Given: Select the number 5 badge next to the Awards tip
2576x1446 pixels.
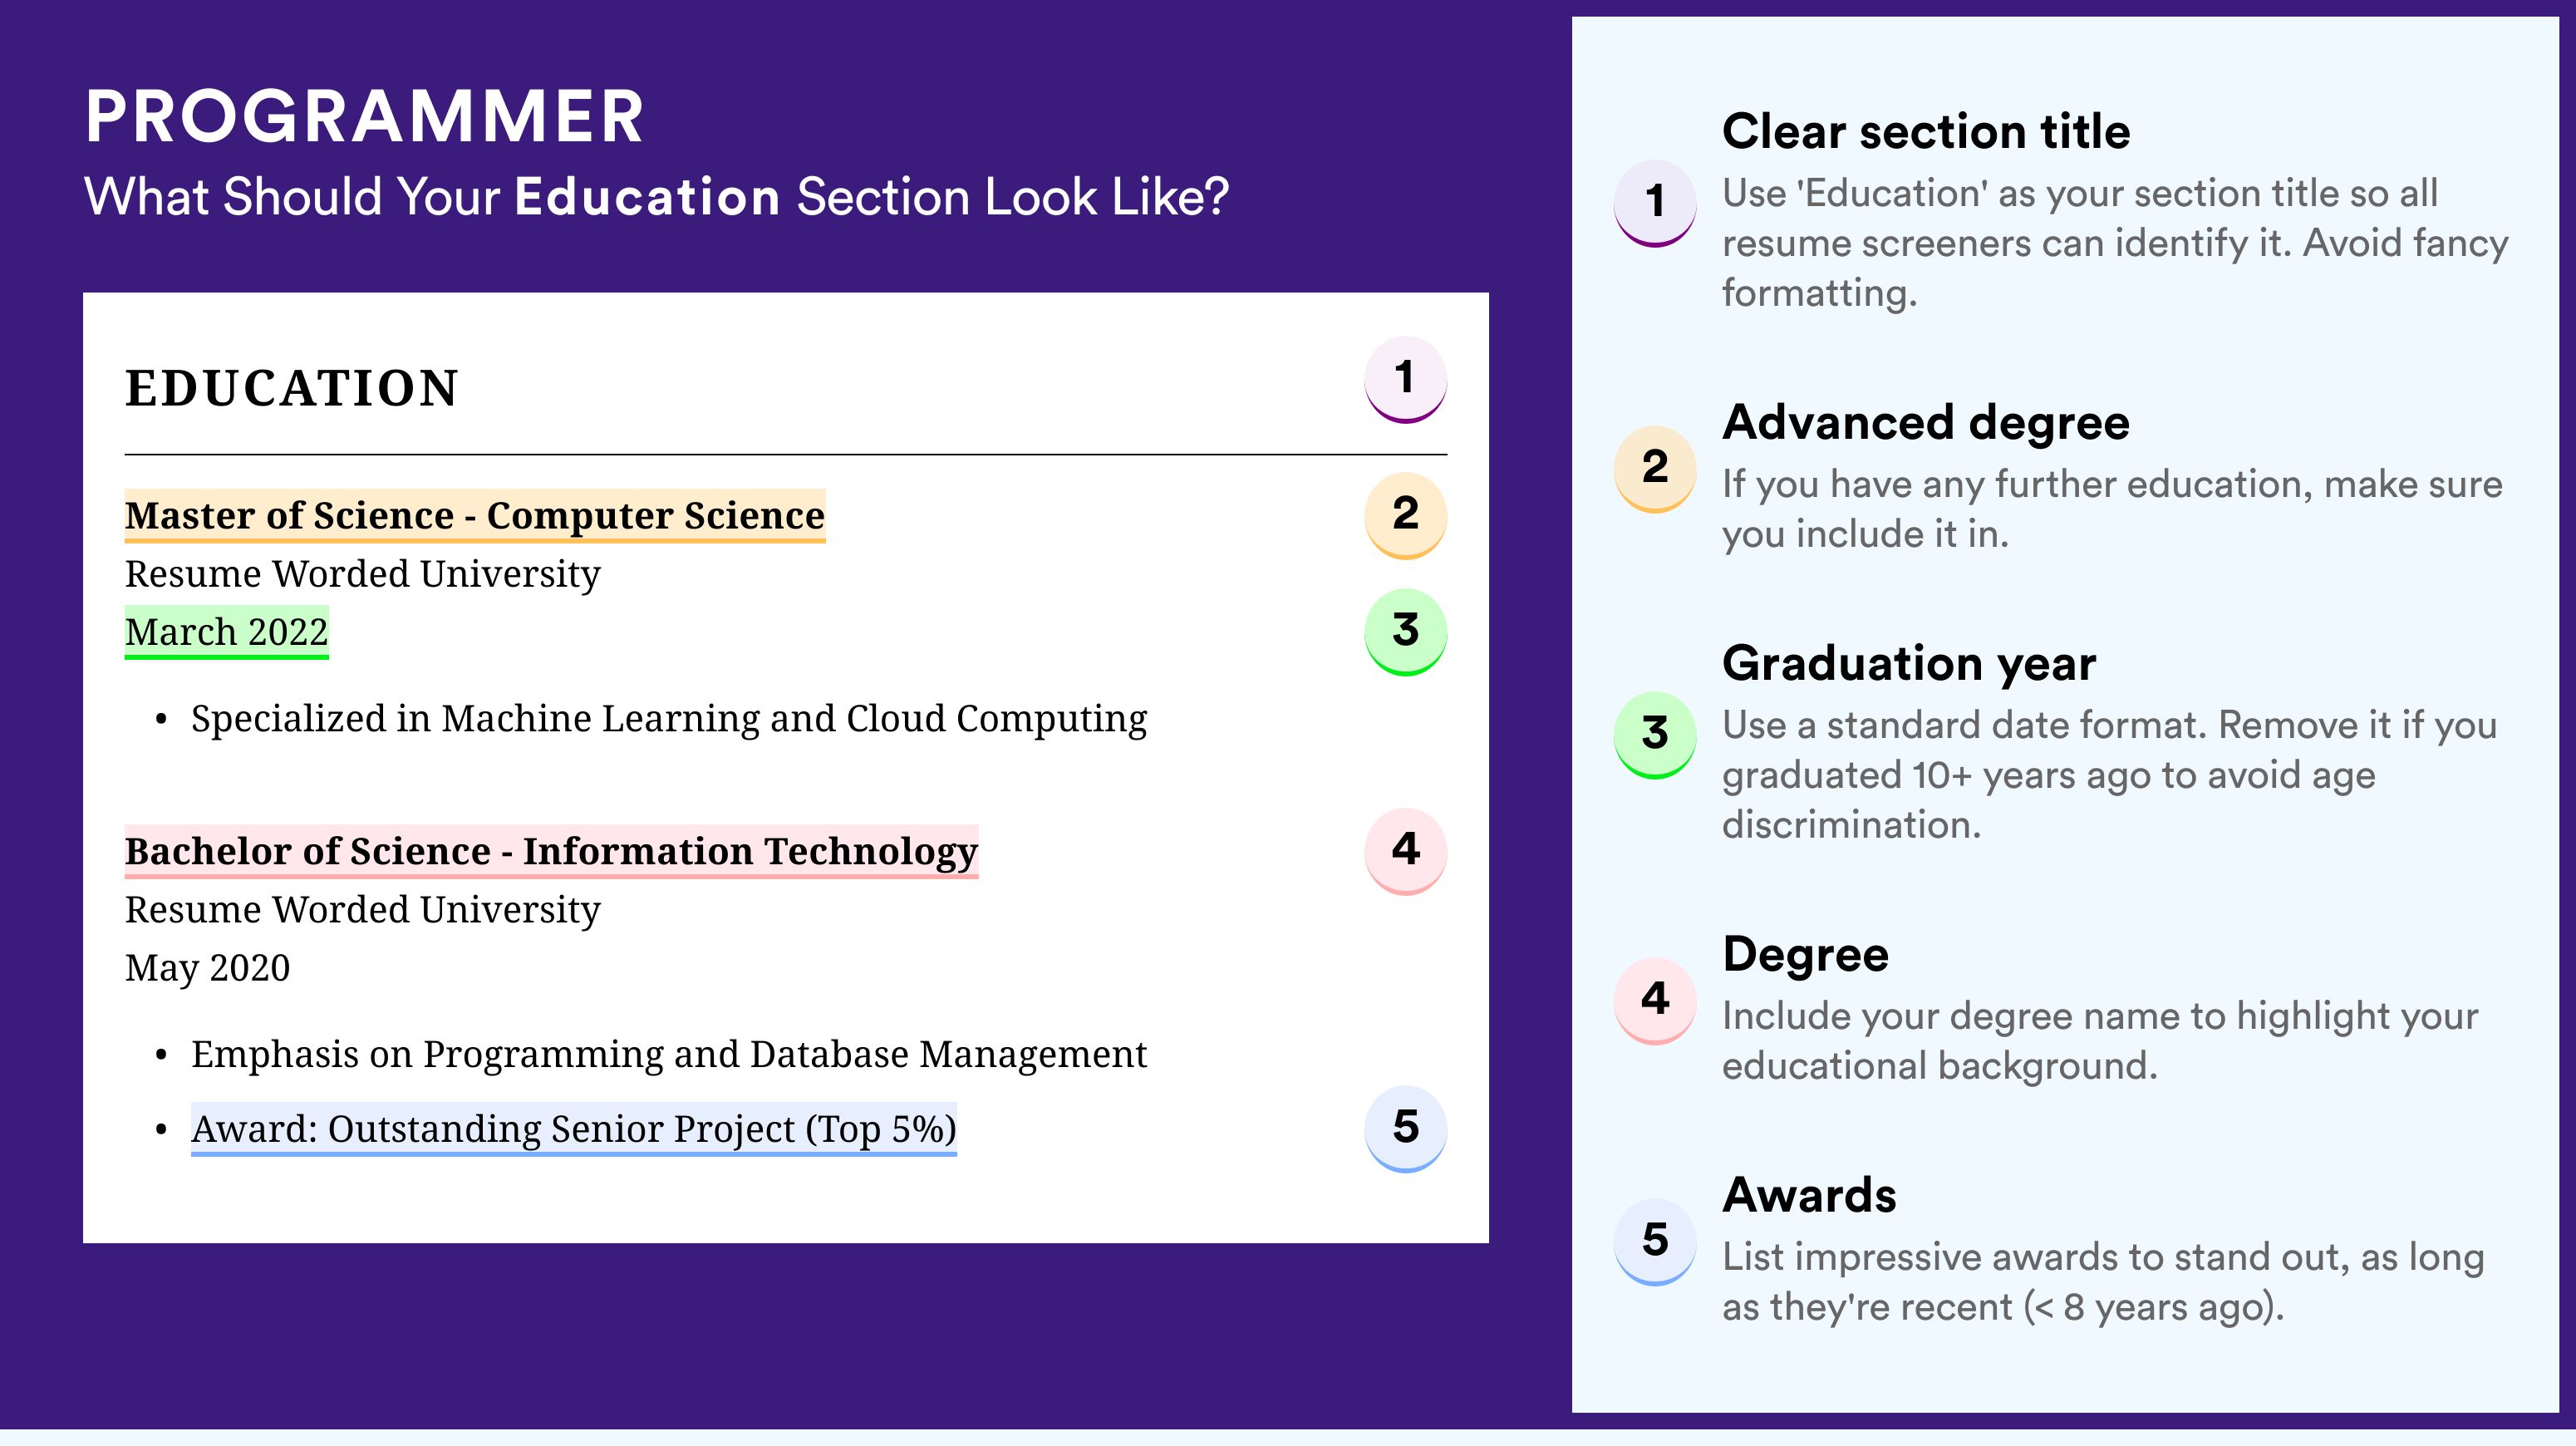Looking at the screenshot, I should pyautogui.click(x=1655, y=1242).
